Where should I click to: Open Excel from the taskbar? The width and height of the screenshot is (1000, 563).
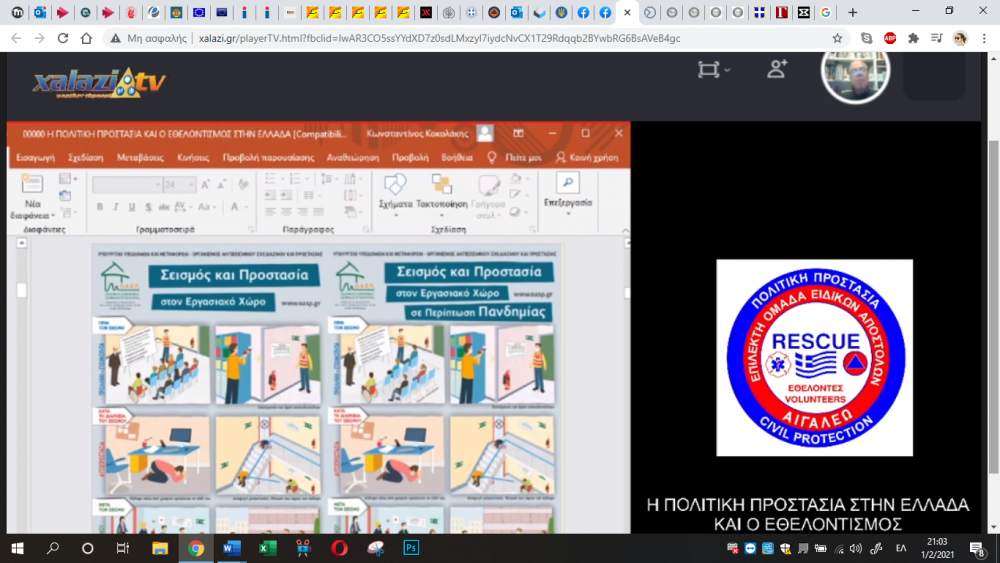click(x=267, y=548)
